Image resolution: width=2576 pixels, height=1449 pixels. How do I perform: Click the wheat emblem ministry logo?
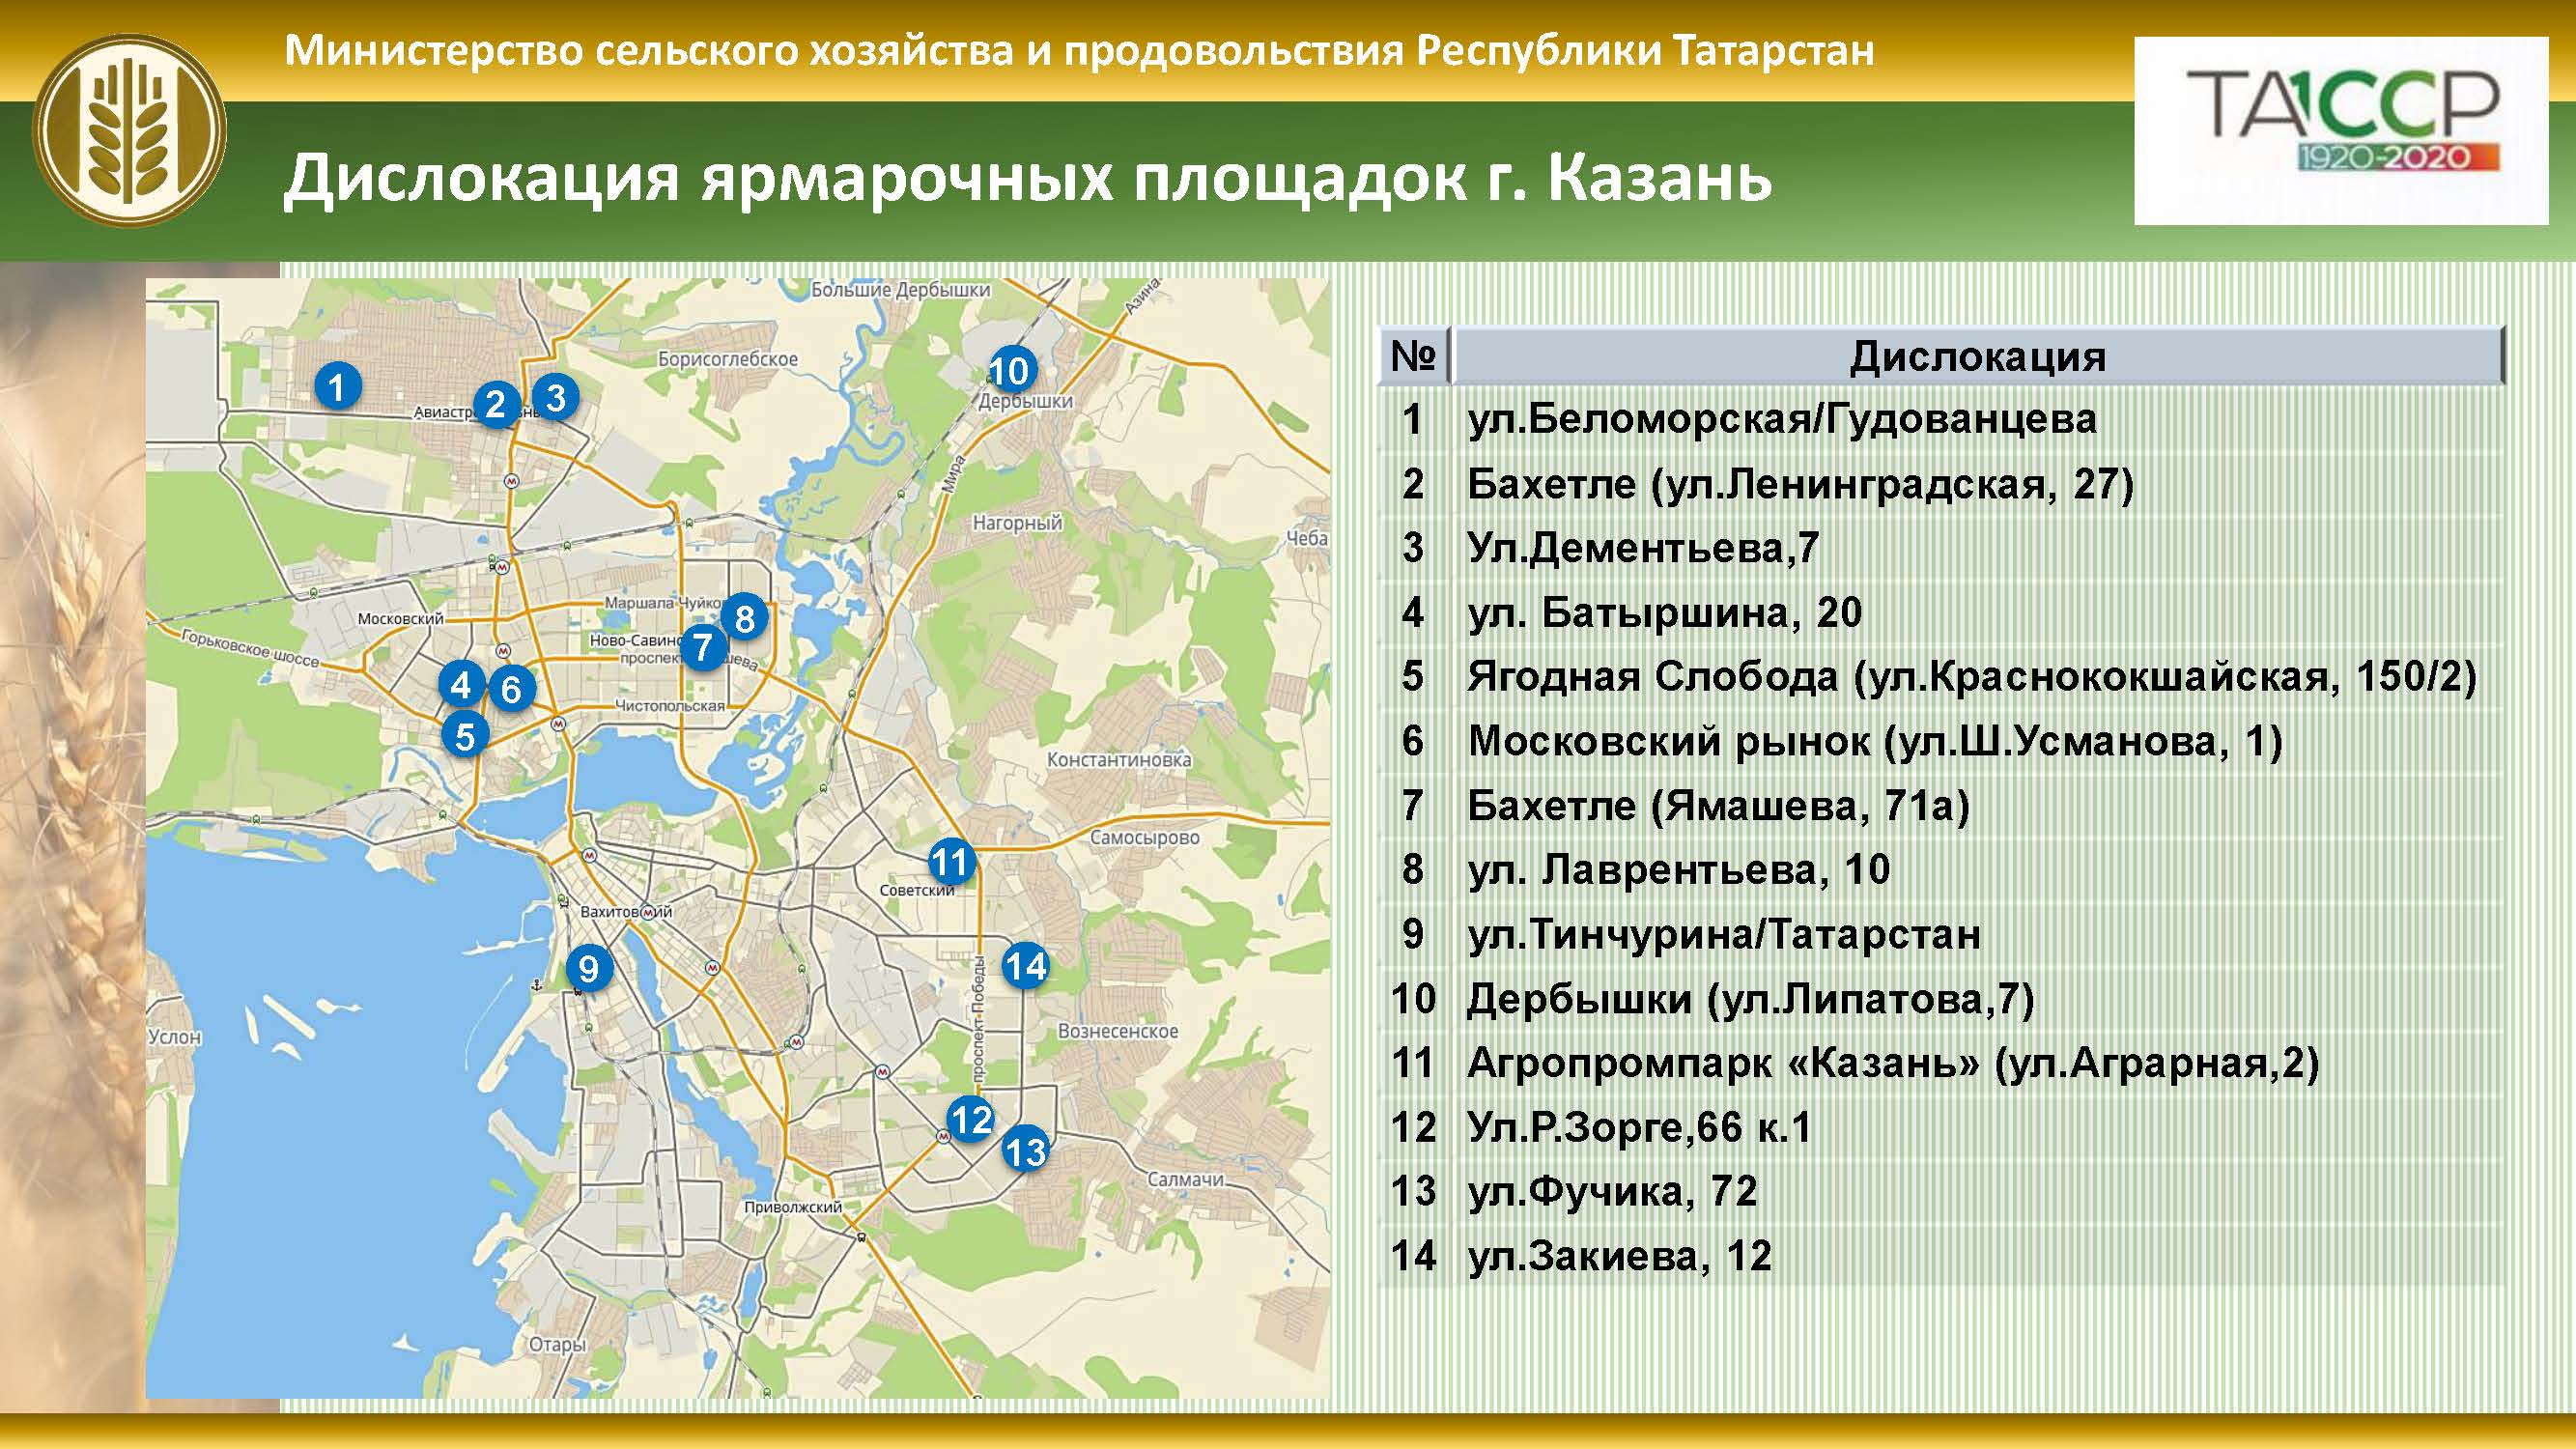click(129, 131)
